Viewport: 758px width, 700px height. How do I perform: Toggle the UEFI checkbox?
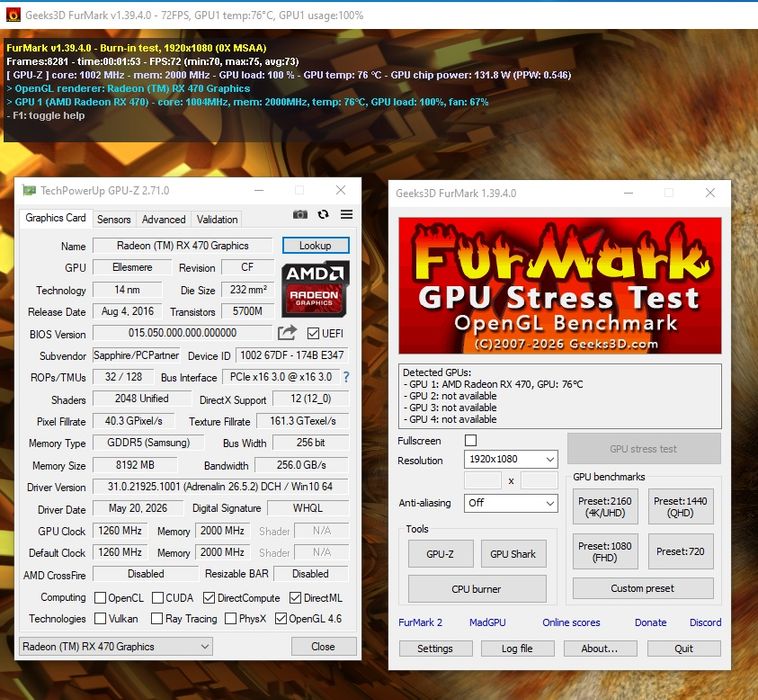(313, 333)
